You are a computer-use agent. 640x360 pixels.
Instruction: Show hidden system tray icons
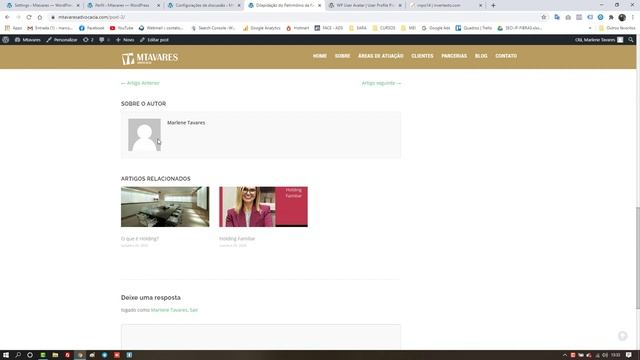565,355
